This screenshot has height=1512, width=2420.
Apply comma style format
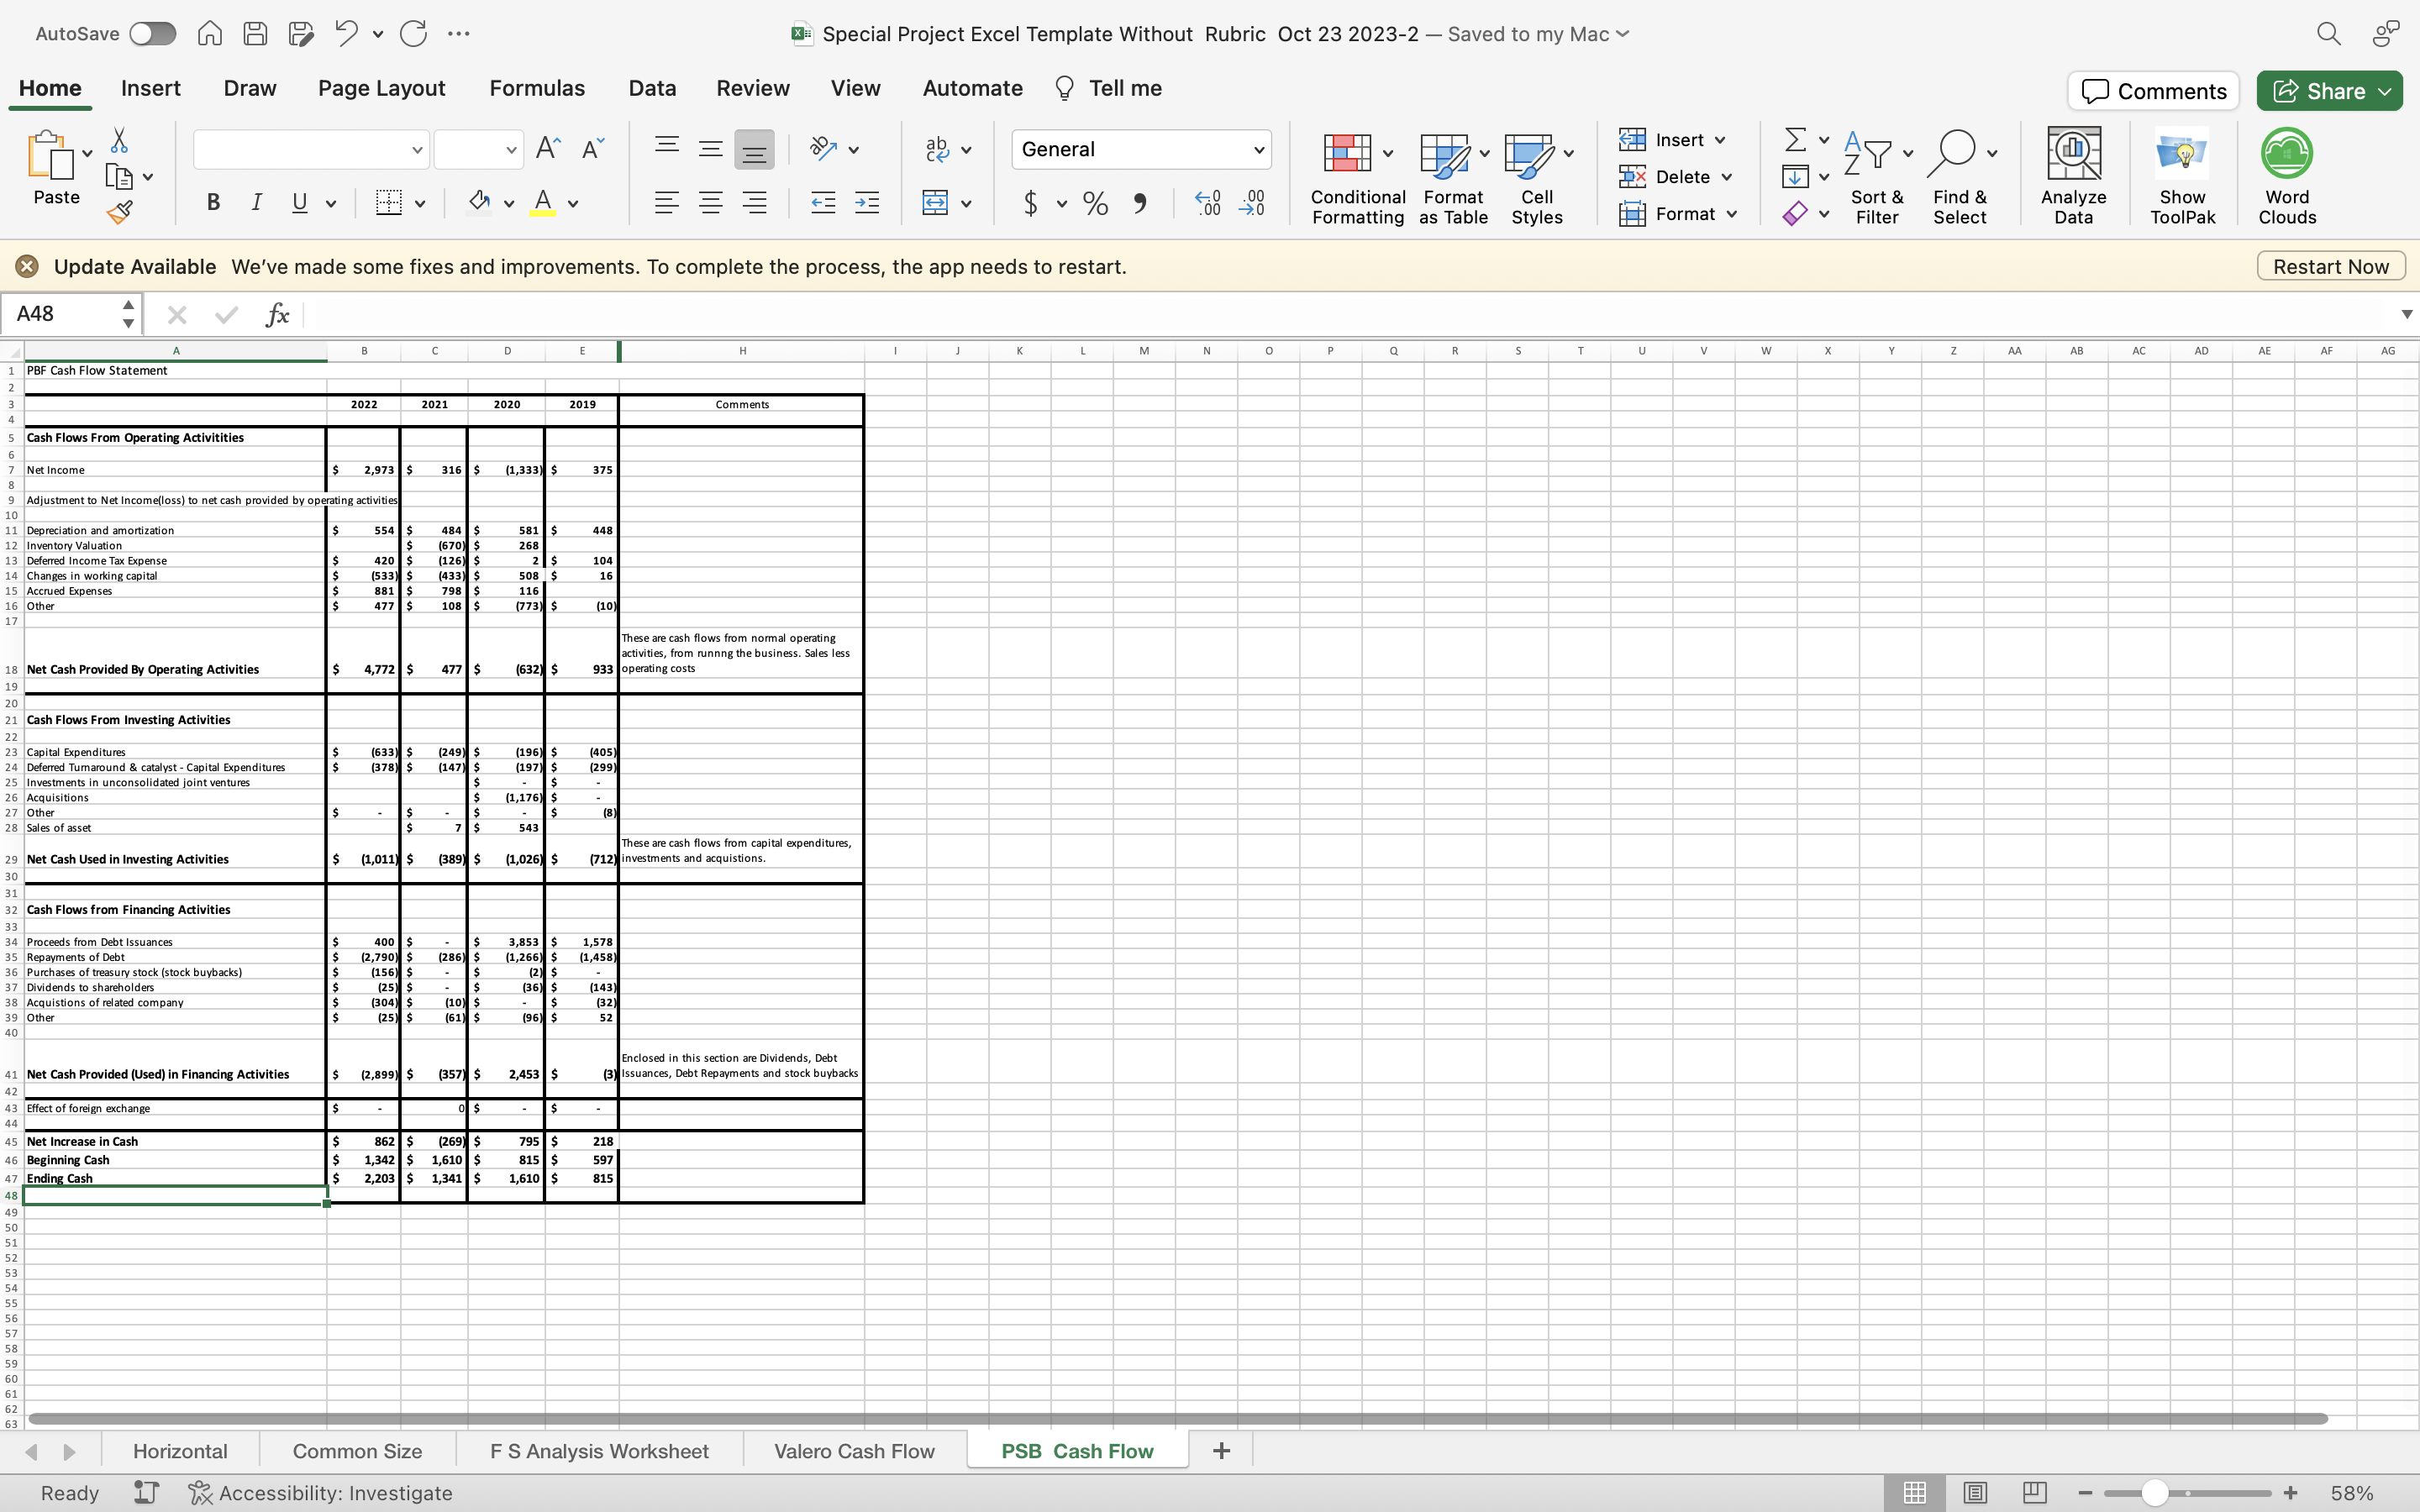(1140, 204)
